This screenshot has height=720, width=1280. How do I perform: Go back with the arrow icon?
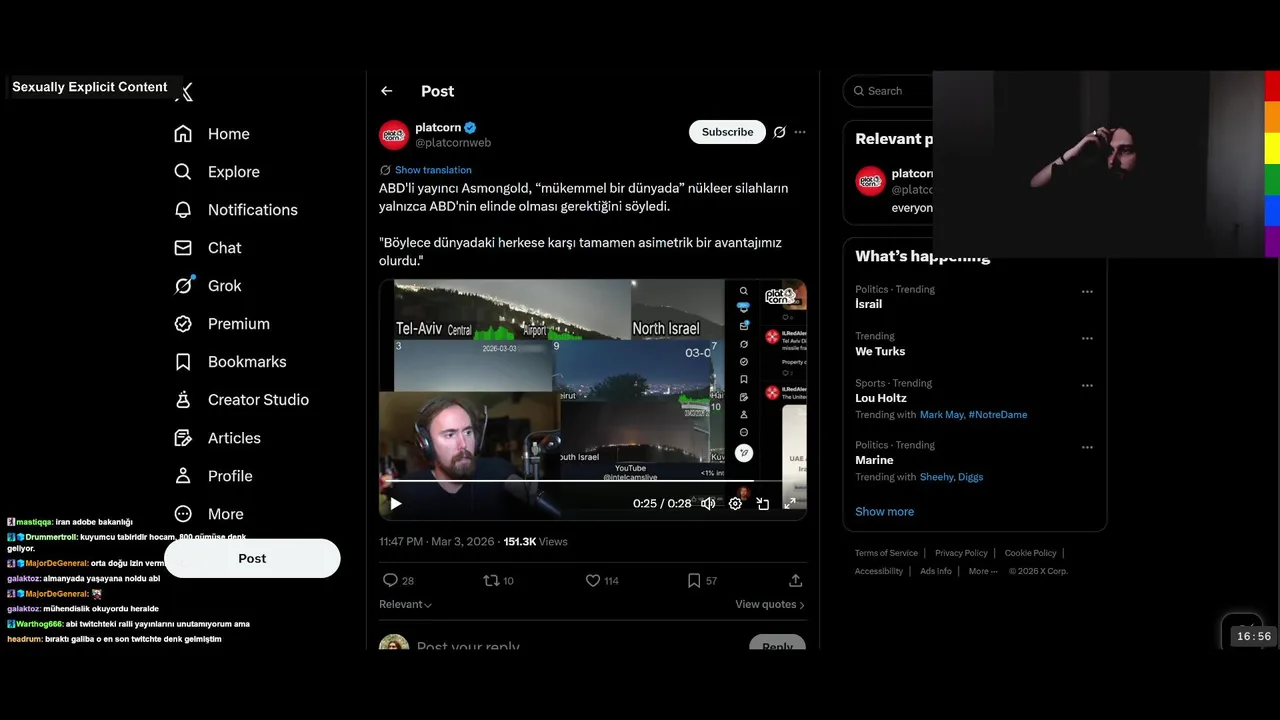coord(387,91)
